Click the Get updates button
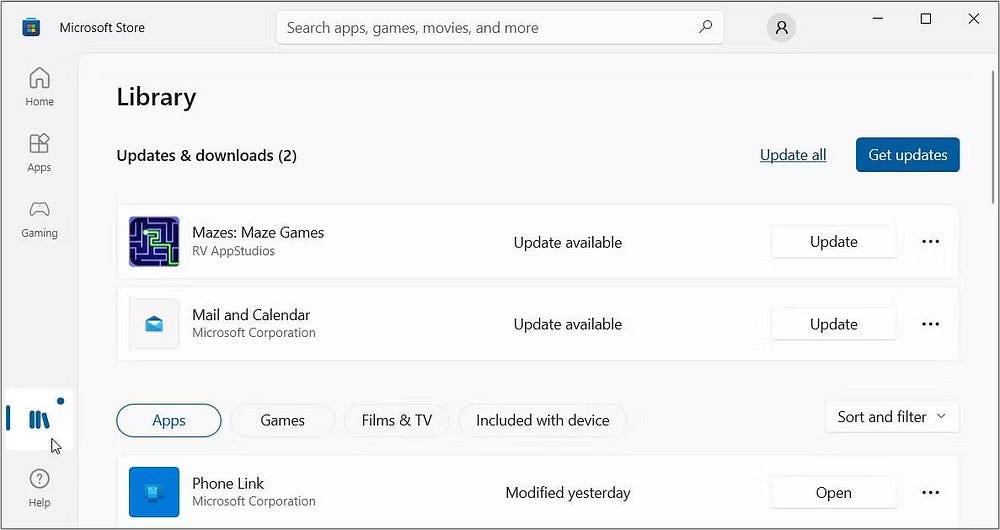 click(908, 155)
